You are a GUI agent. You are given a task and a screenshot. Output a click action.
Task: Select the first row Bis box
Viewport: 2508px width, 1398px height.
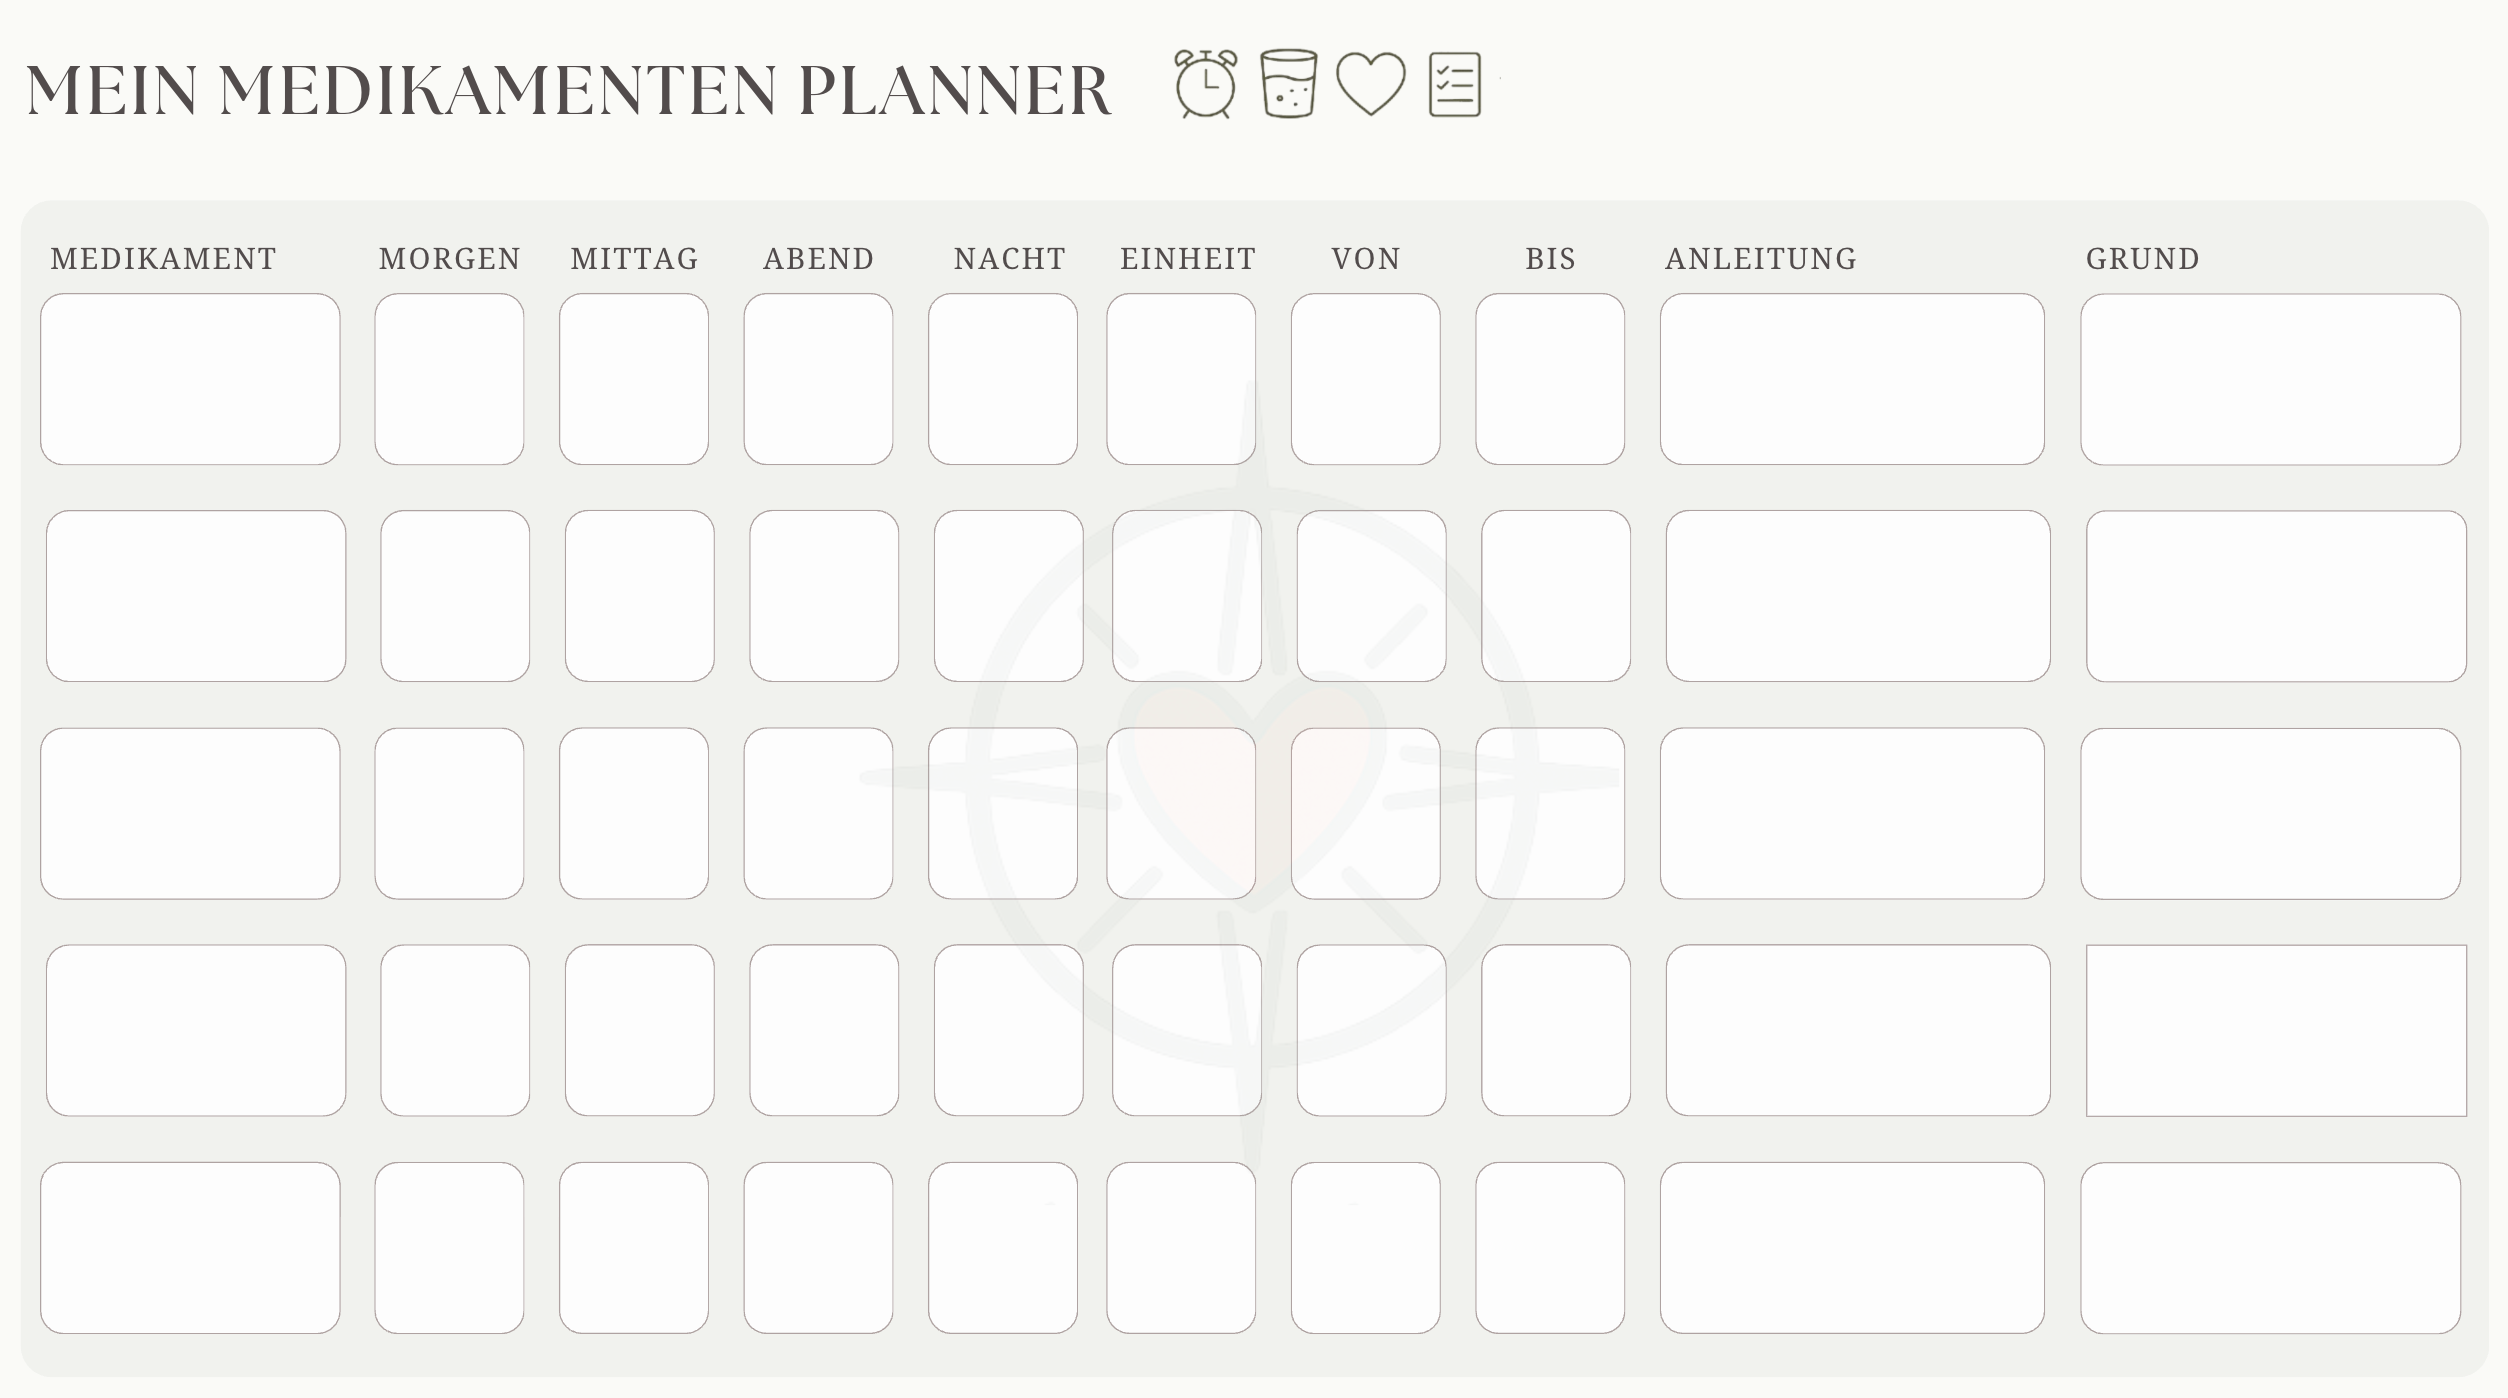click(x=1550, y=379)
